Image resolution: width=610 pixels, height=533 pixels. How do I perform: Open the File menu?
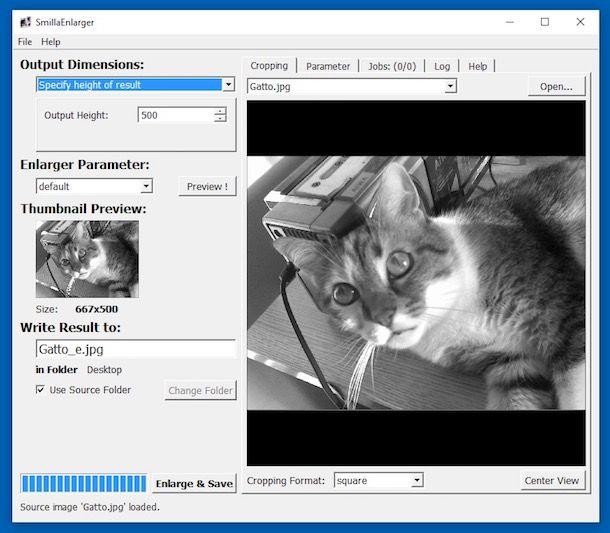(x=25, y=42)
